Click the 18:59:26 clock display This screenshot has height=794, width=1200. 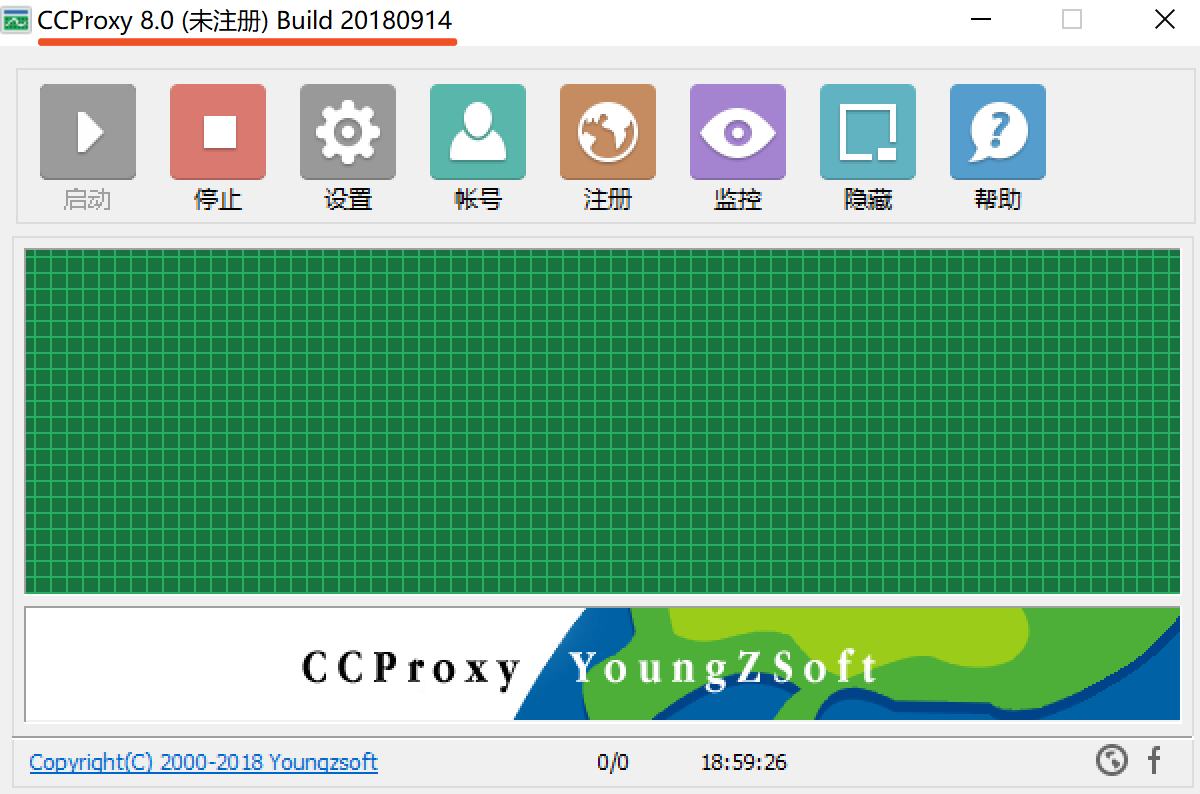click(743, 763)
